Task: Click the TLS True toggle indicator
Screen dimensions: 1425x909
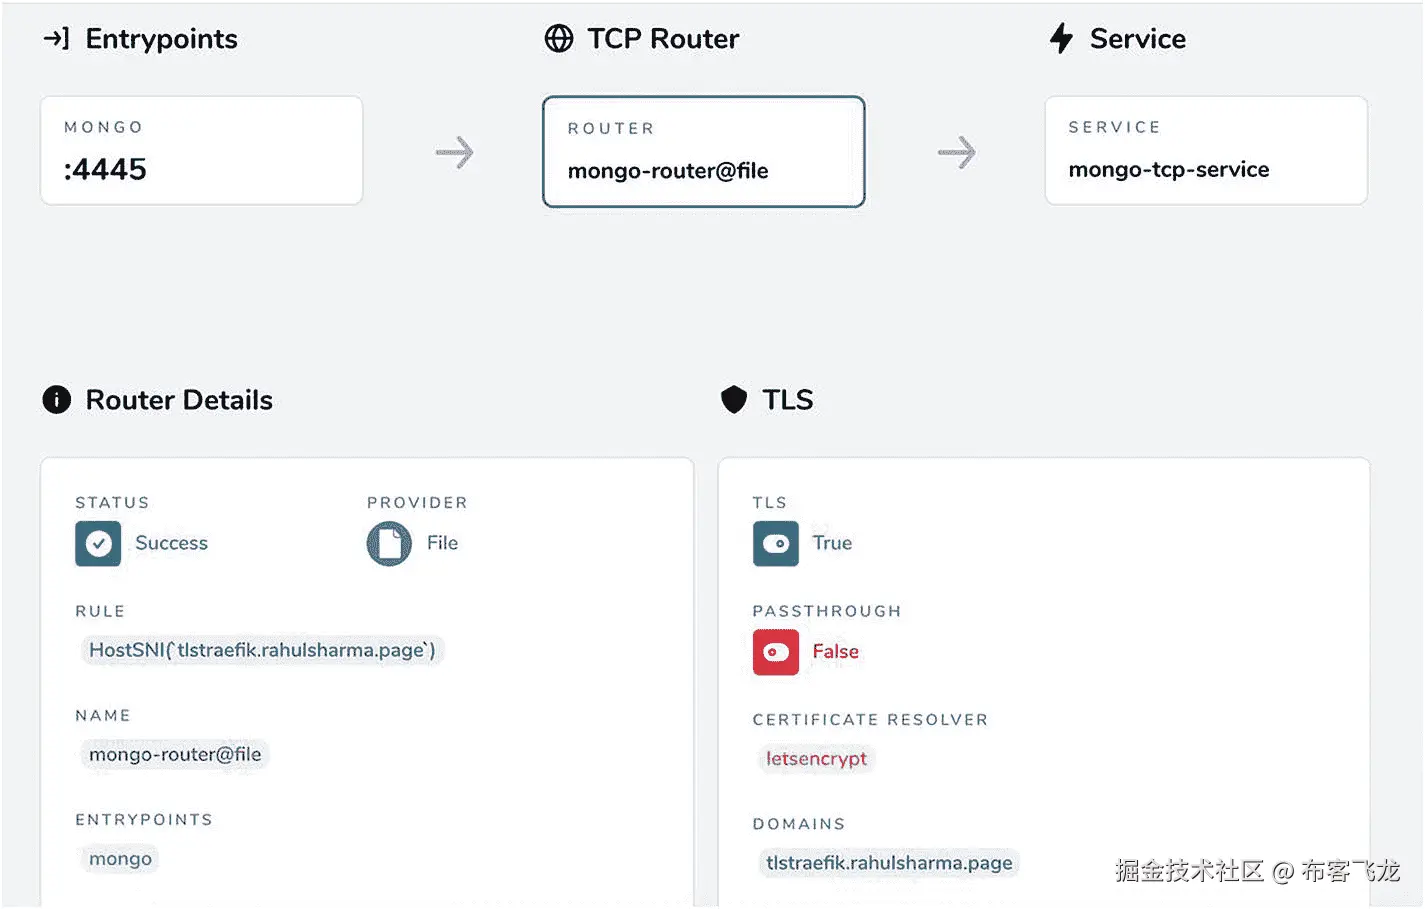Action: point(776,544)
